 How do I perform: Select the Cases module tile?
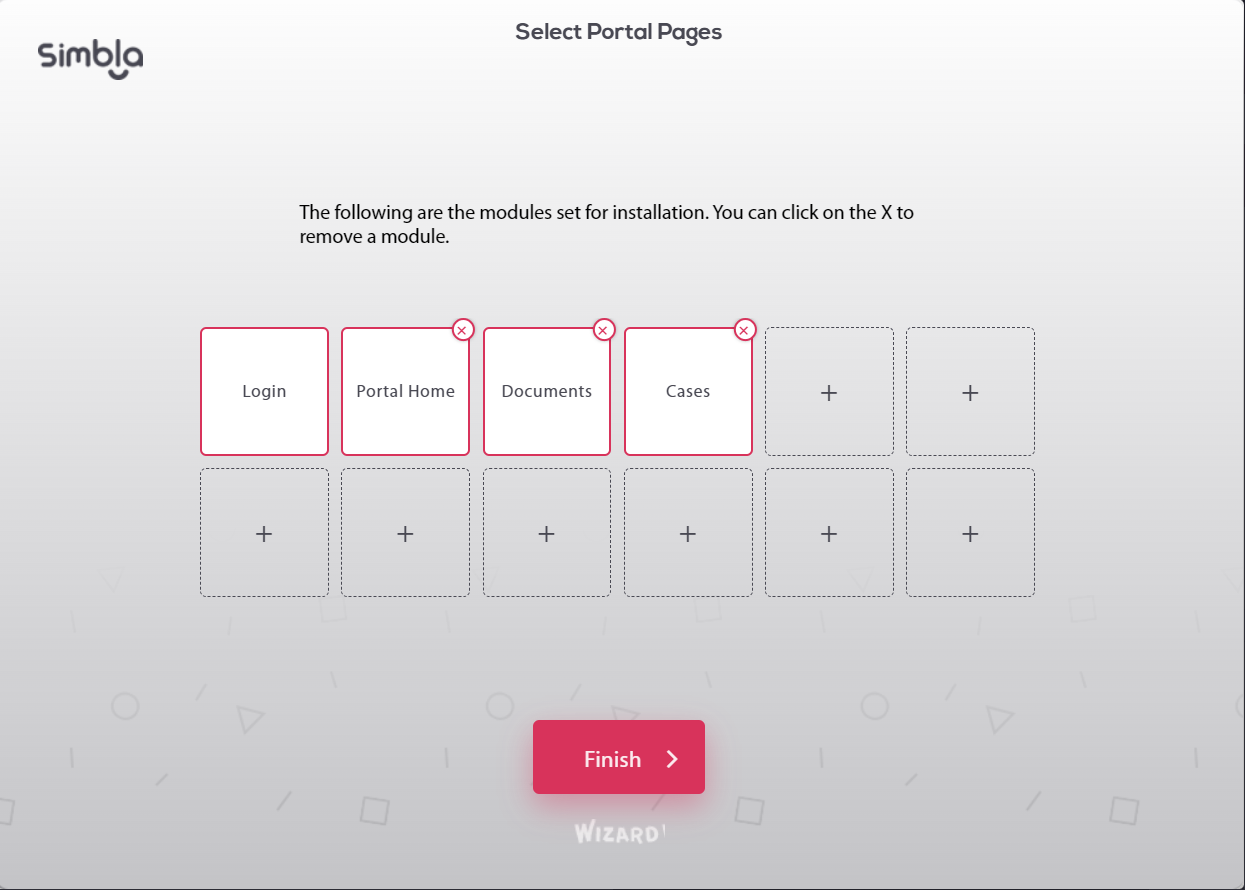pyautogui.click(x=688, y=391)
